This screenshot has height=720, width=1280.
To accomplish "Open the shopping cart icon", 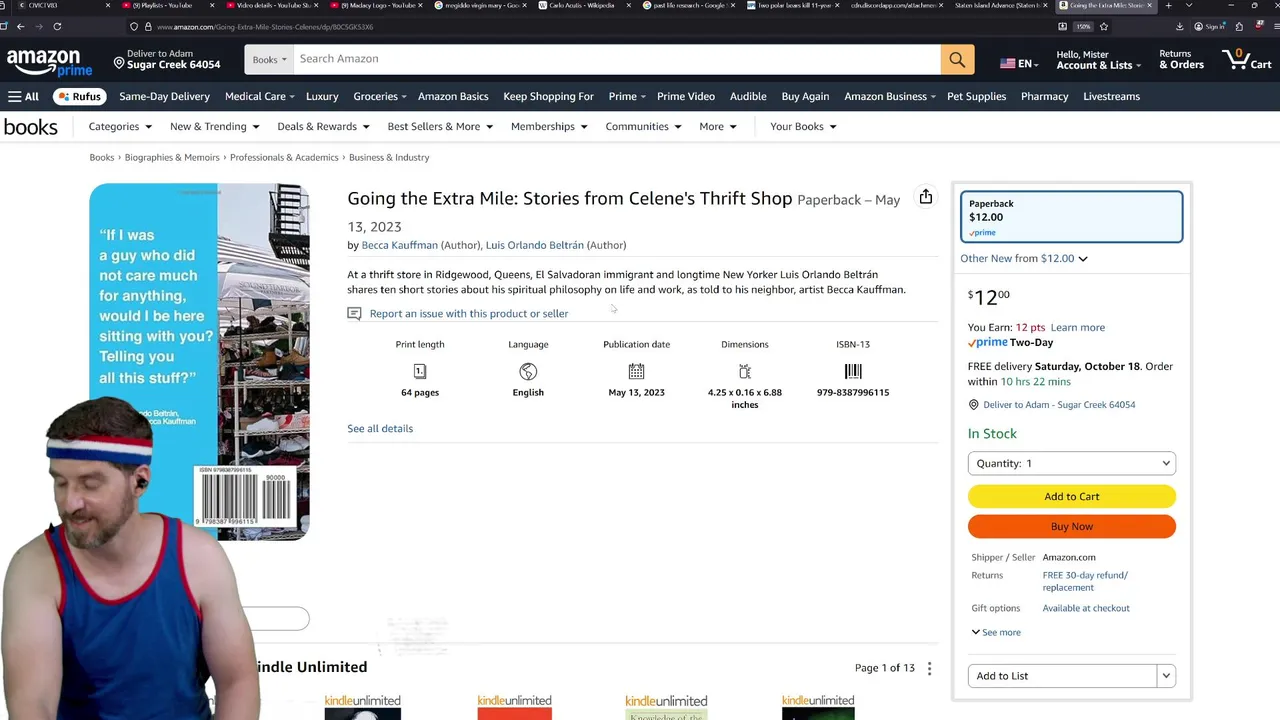I will coord(1247,60).
